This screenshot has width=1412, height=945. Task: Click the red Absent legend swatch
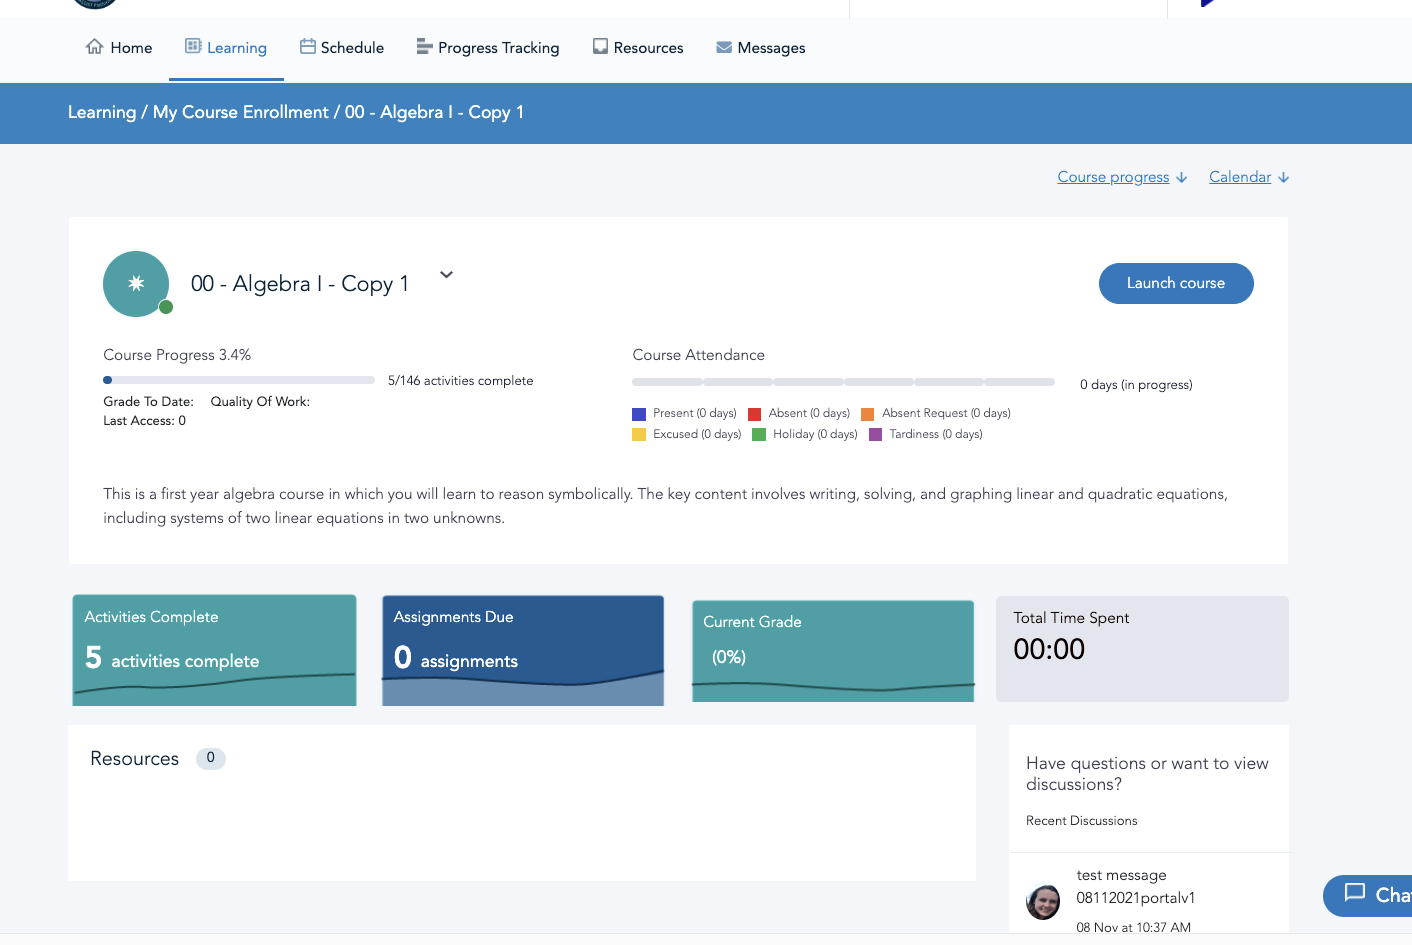coord(755,414)
